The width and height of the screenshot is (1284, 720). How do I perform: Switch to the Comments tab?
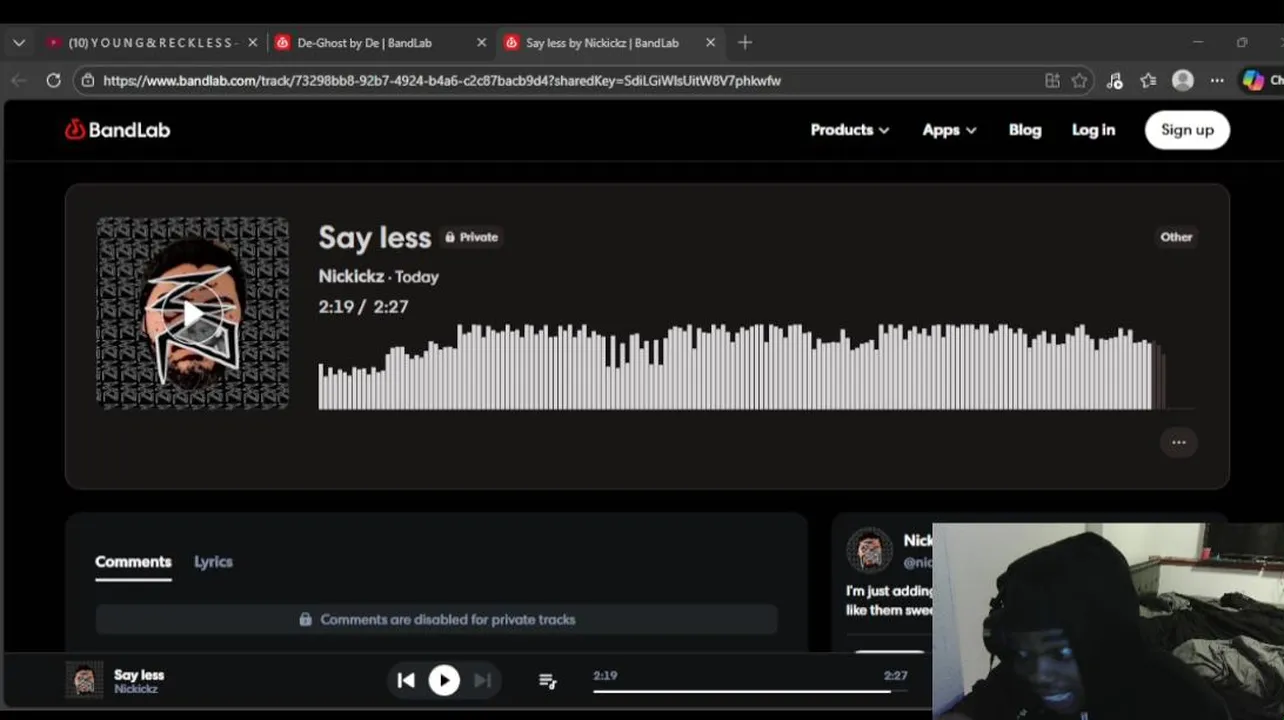click(133, 562)
